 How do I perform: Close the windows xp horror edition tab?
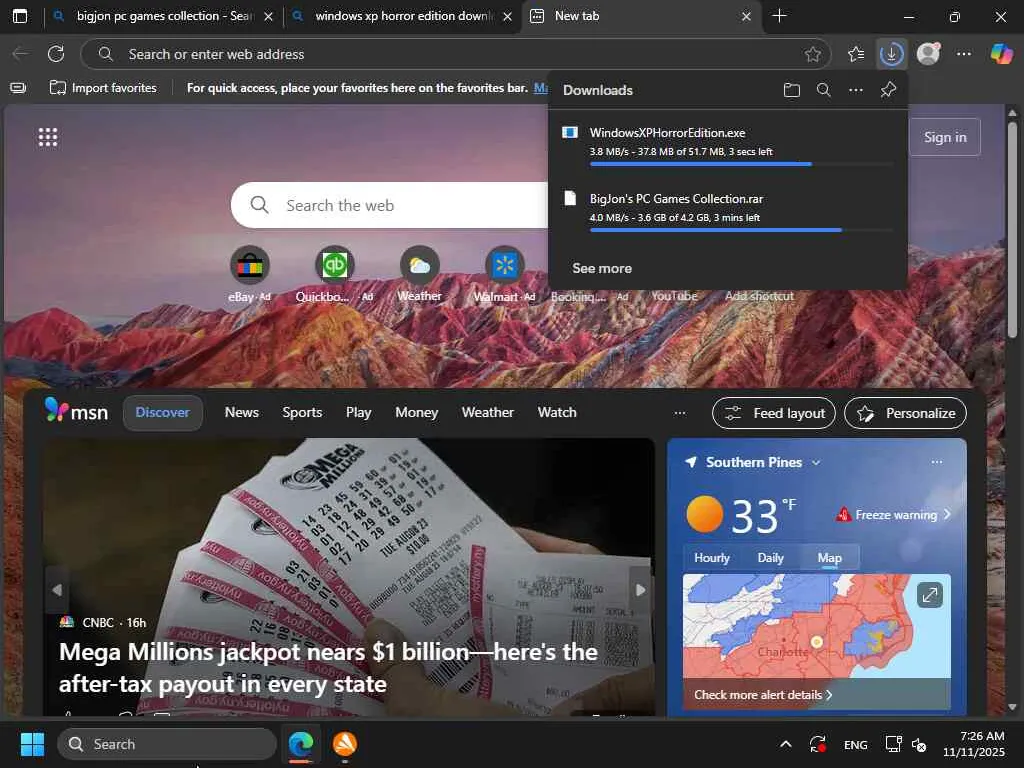coord(507,16)
